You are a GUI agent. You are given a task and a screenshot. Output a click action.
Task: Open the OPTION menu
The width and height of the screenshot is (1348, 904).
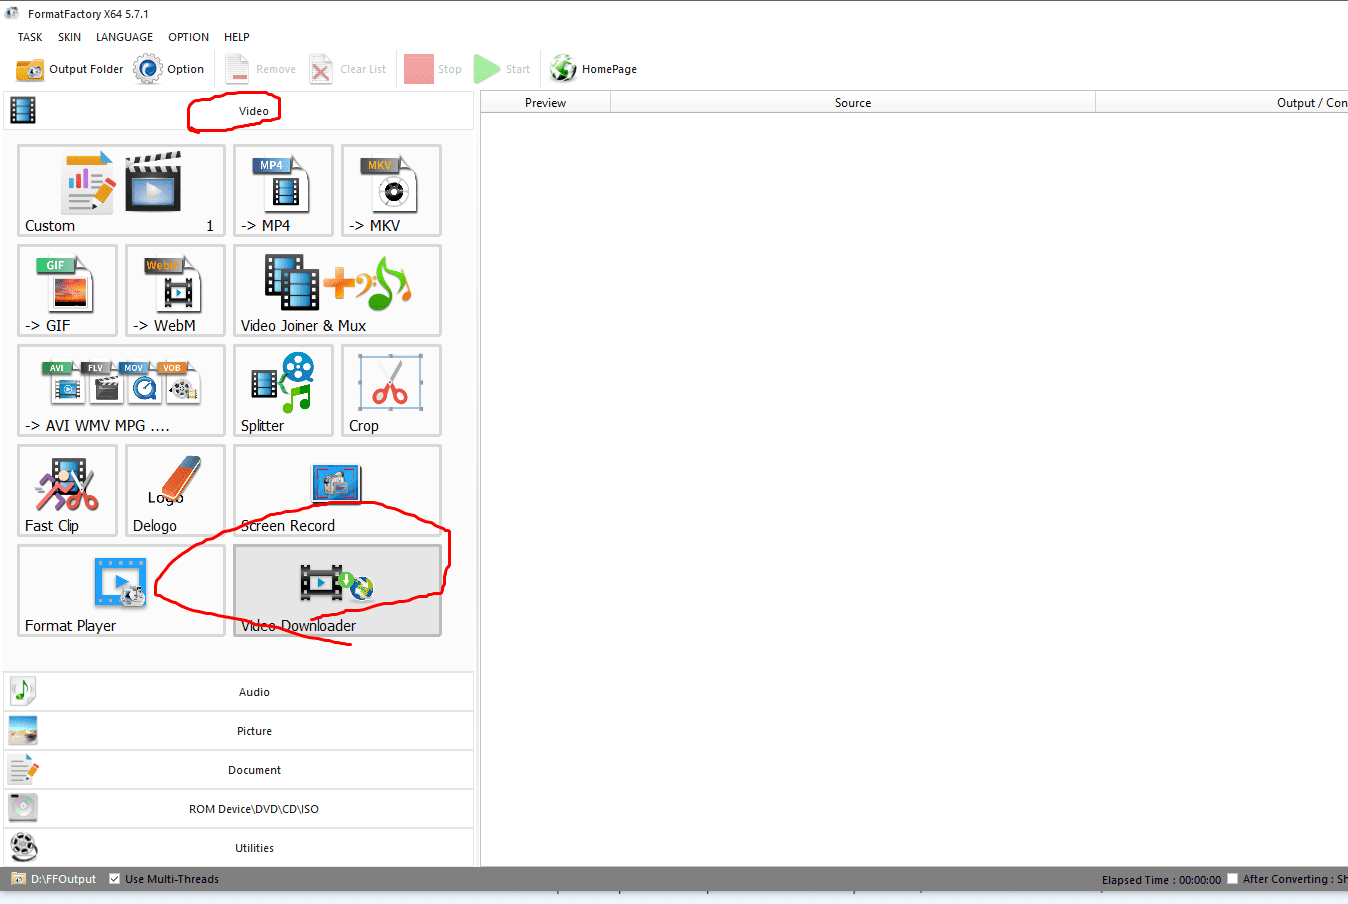coord(189,37)
